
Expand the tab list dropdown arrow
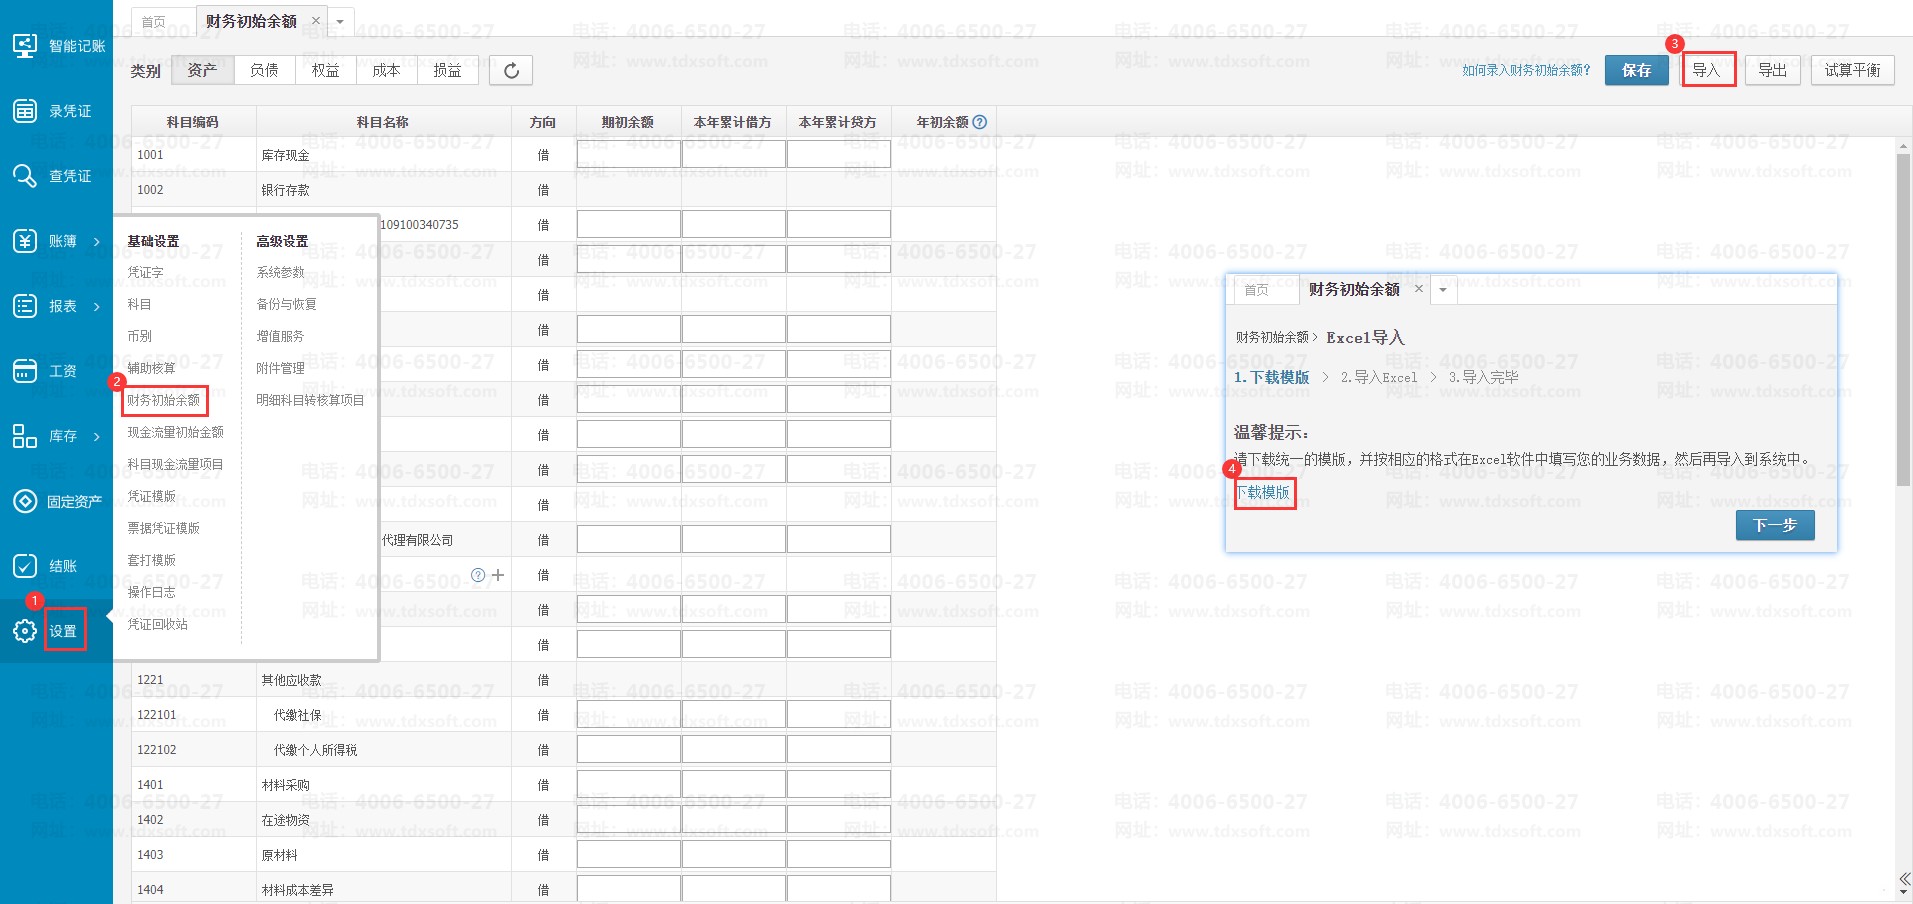pos(340,22)
